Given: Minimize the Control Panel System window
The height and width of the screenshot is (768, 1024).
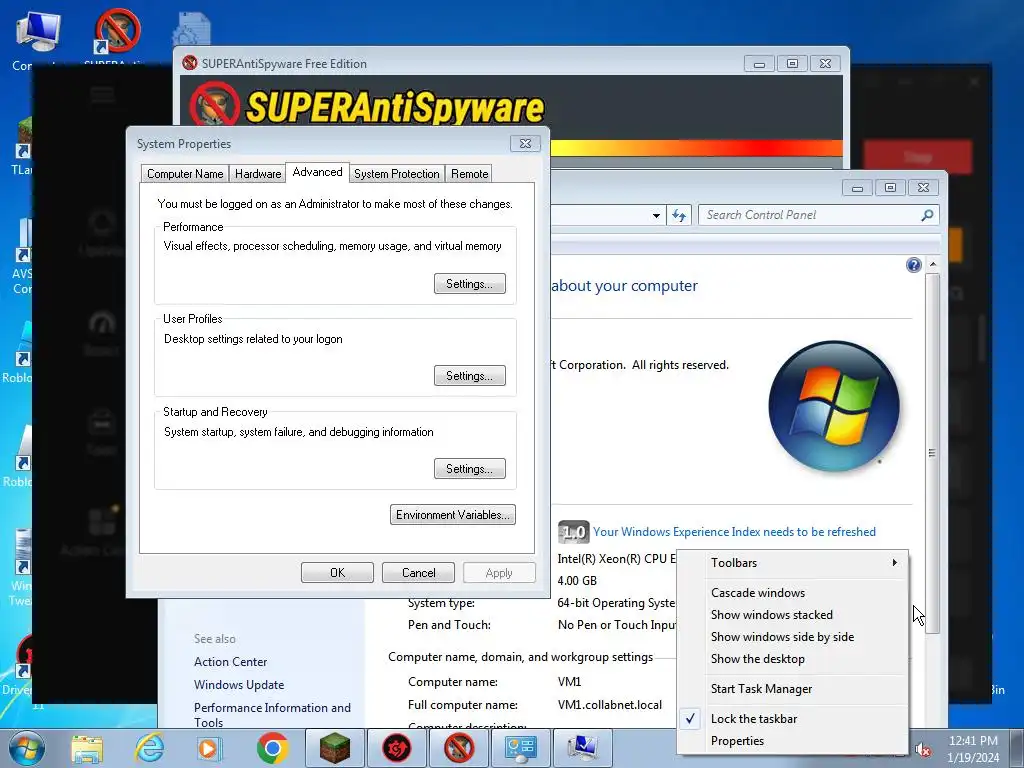Looking at the screenshot, I should click(857, 188).
